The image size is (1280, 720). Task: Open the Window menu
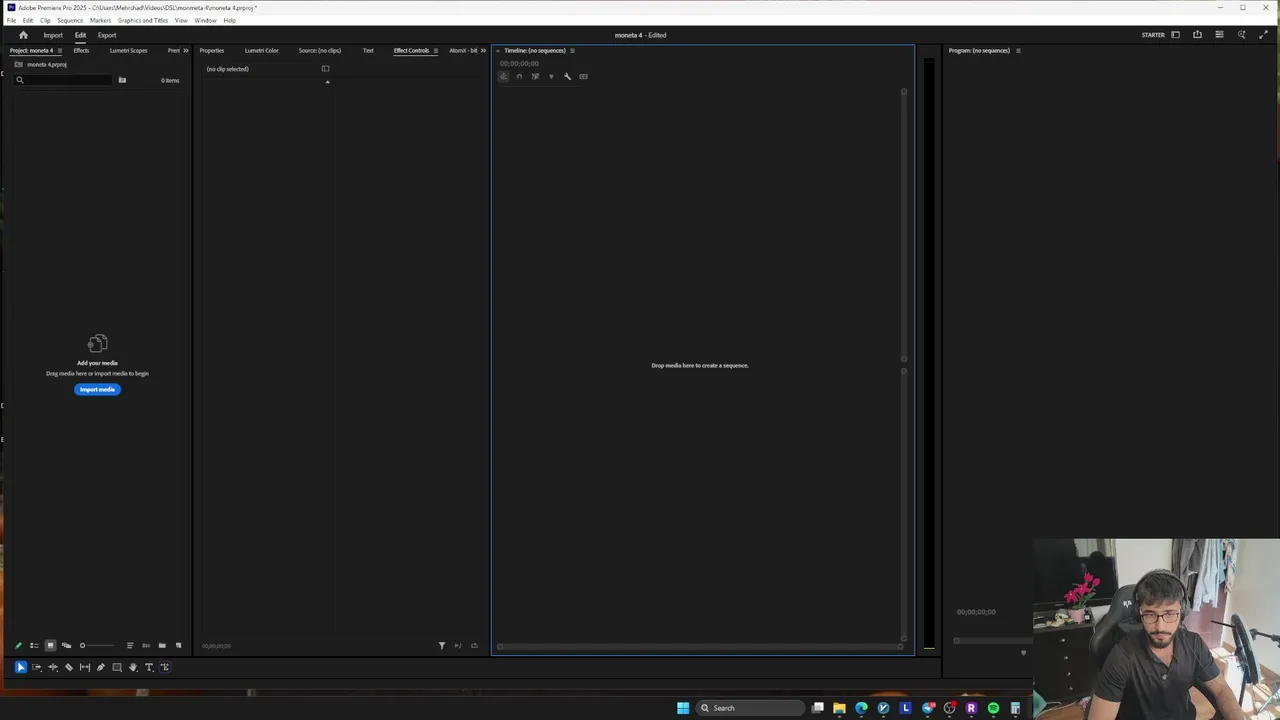coord(205,20)
